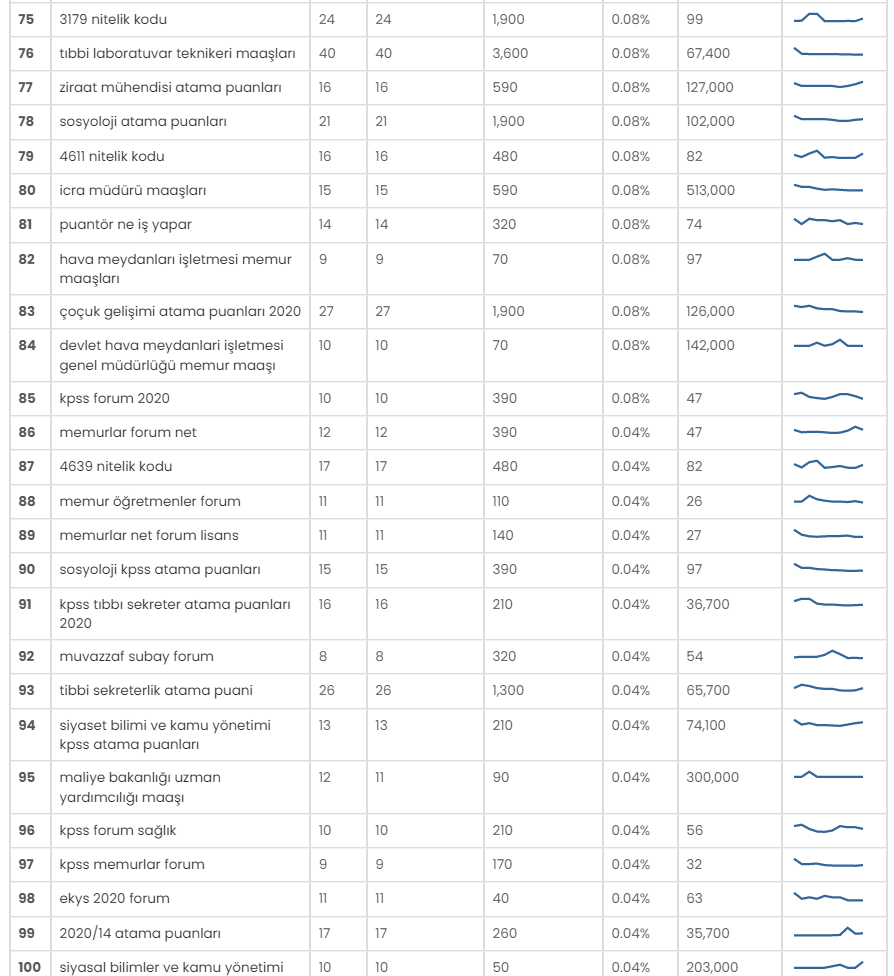Click keyword 'tibbi sekreterlik atama puani'
The width and height of the screenshot is (894, 976).
[156, 690]
